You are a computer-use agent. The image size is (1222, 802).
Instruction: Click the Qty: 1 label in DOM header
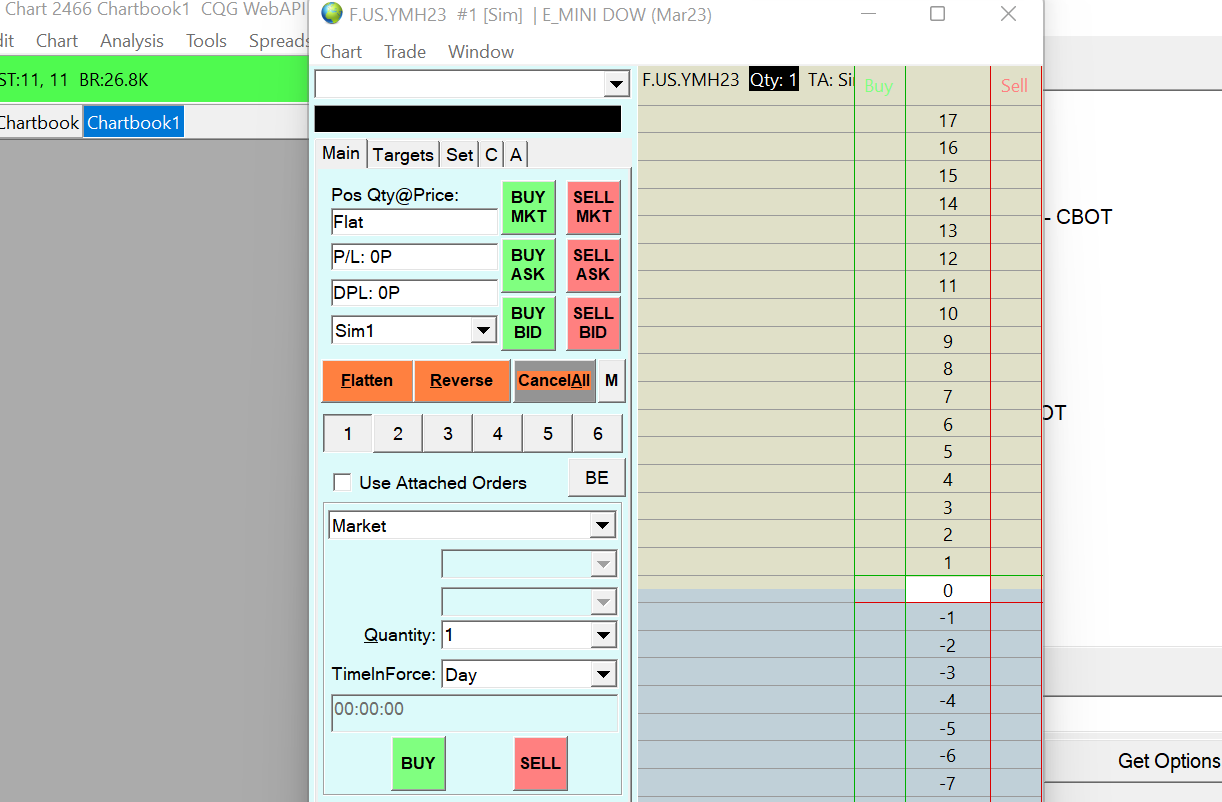click(x=774, y=81)
